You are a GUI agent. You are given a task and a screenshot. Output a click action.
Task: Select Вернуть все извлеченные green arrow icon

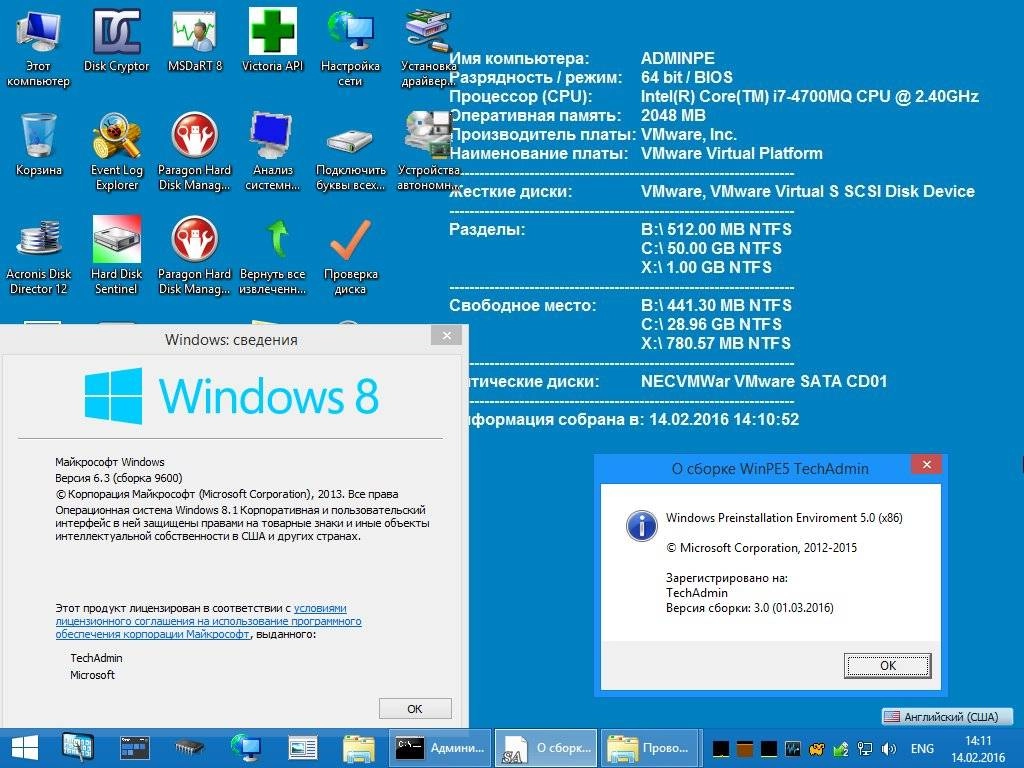click(272, 256)
